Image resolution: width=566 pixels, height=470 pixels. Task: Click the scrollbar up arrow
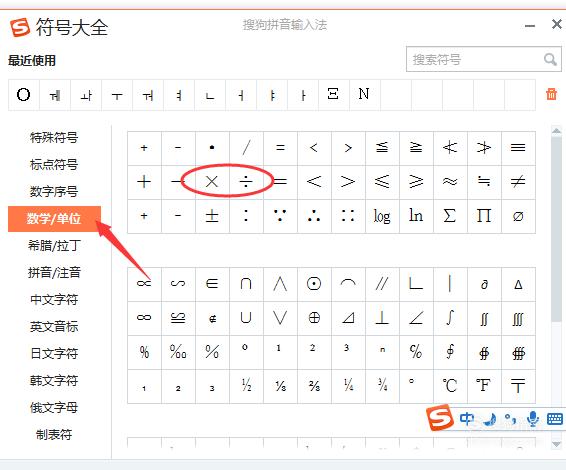[x=556, y=131]
